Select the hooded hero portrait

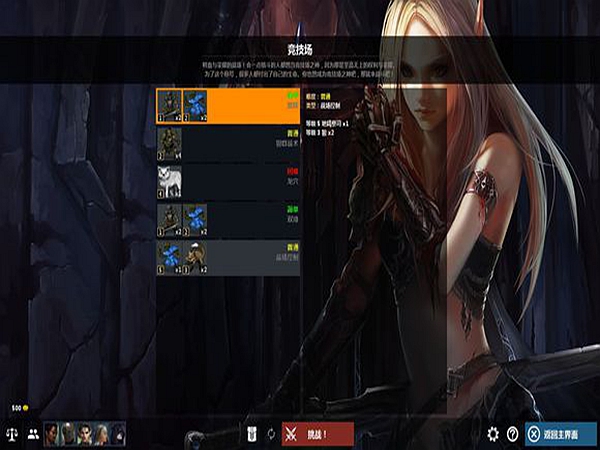point(118,434)
